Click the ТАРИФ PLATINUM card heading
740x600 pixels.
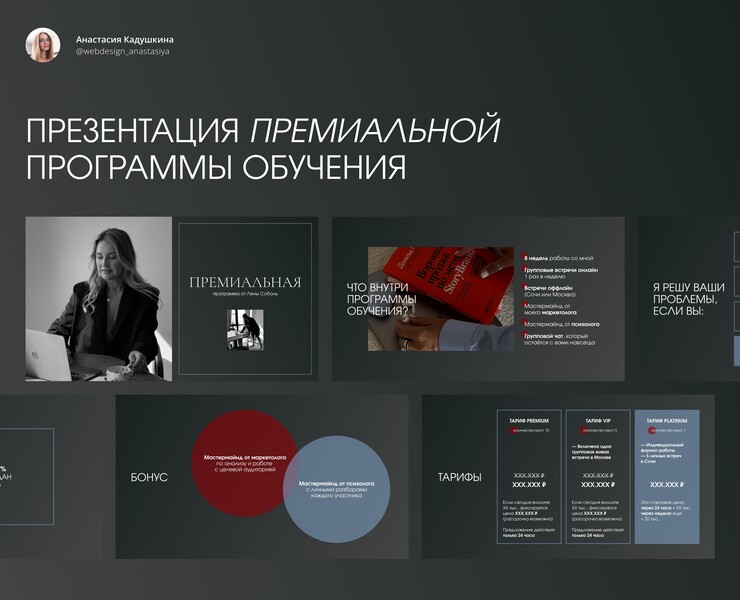(667, 421)
